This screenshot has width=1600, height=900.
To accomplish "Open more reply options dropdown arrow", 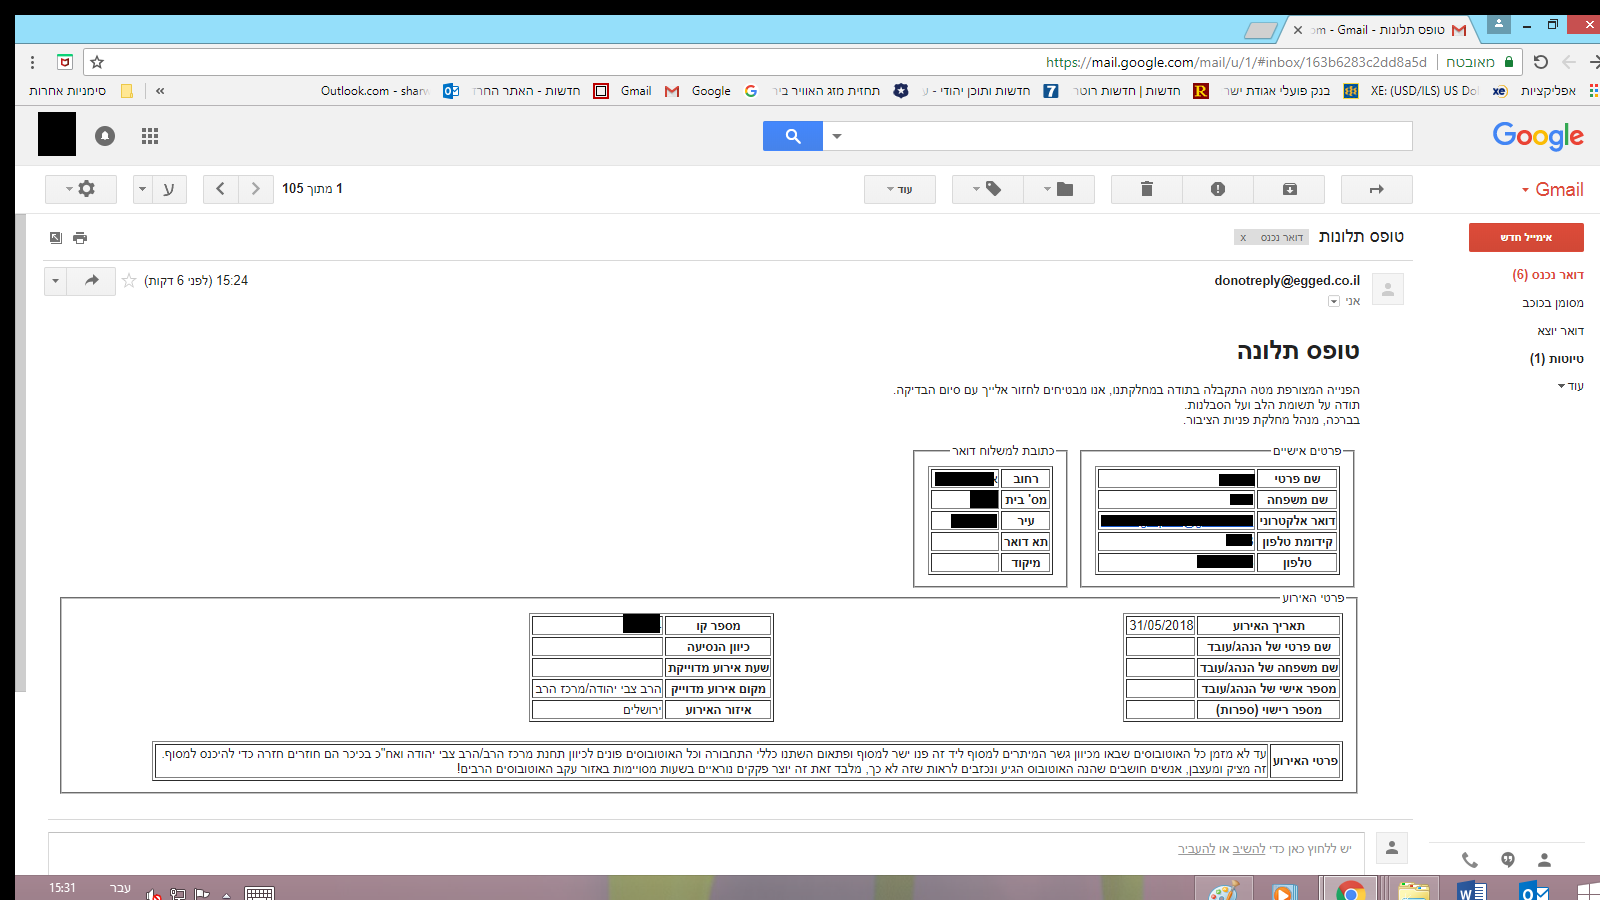I will pyautogui.click(x=55, y=281).
